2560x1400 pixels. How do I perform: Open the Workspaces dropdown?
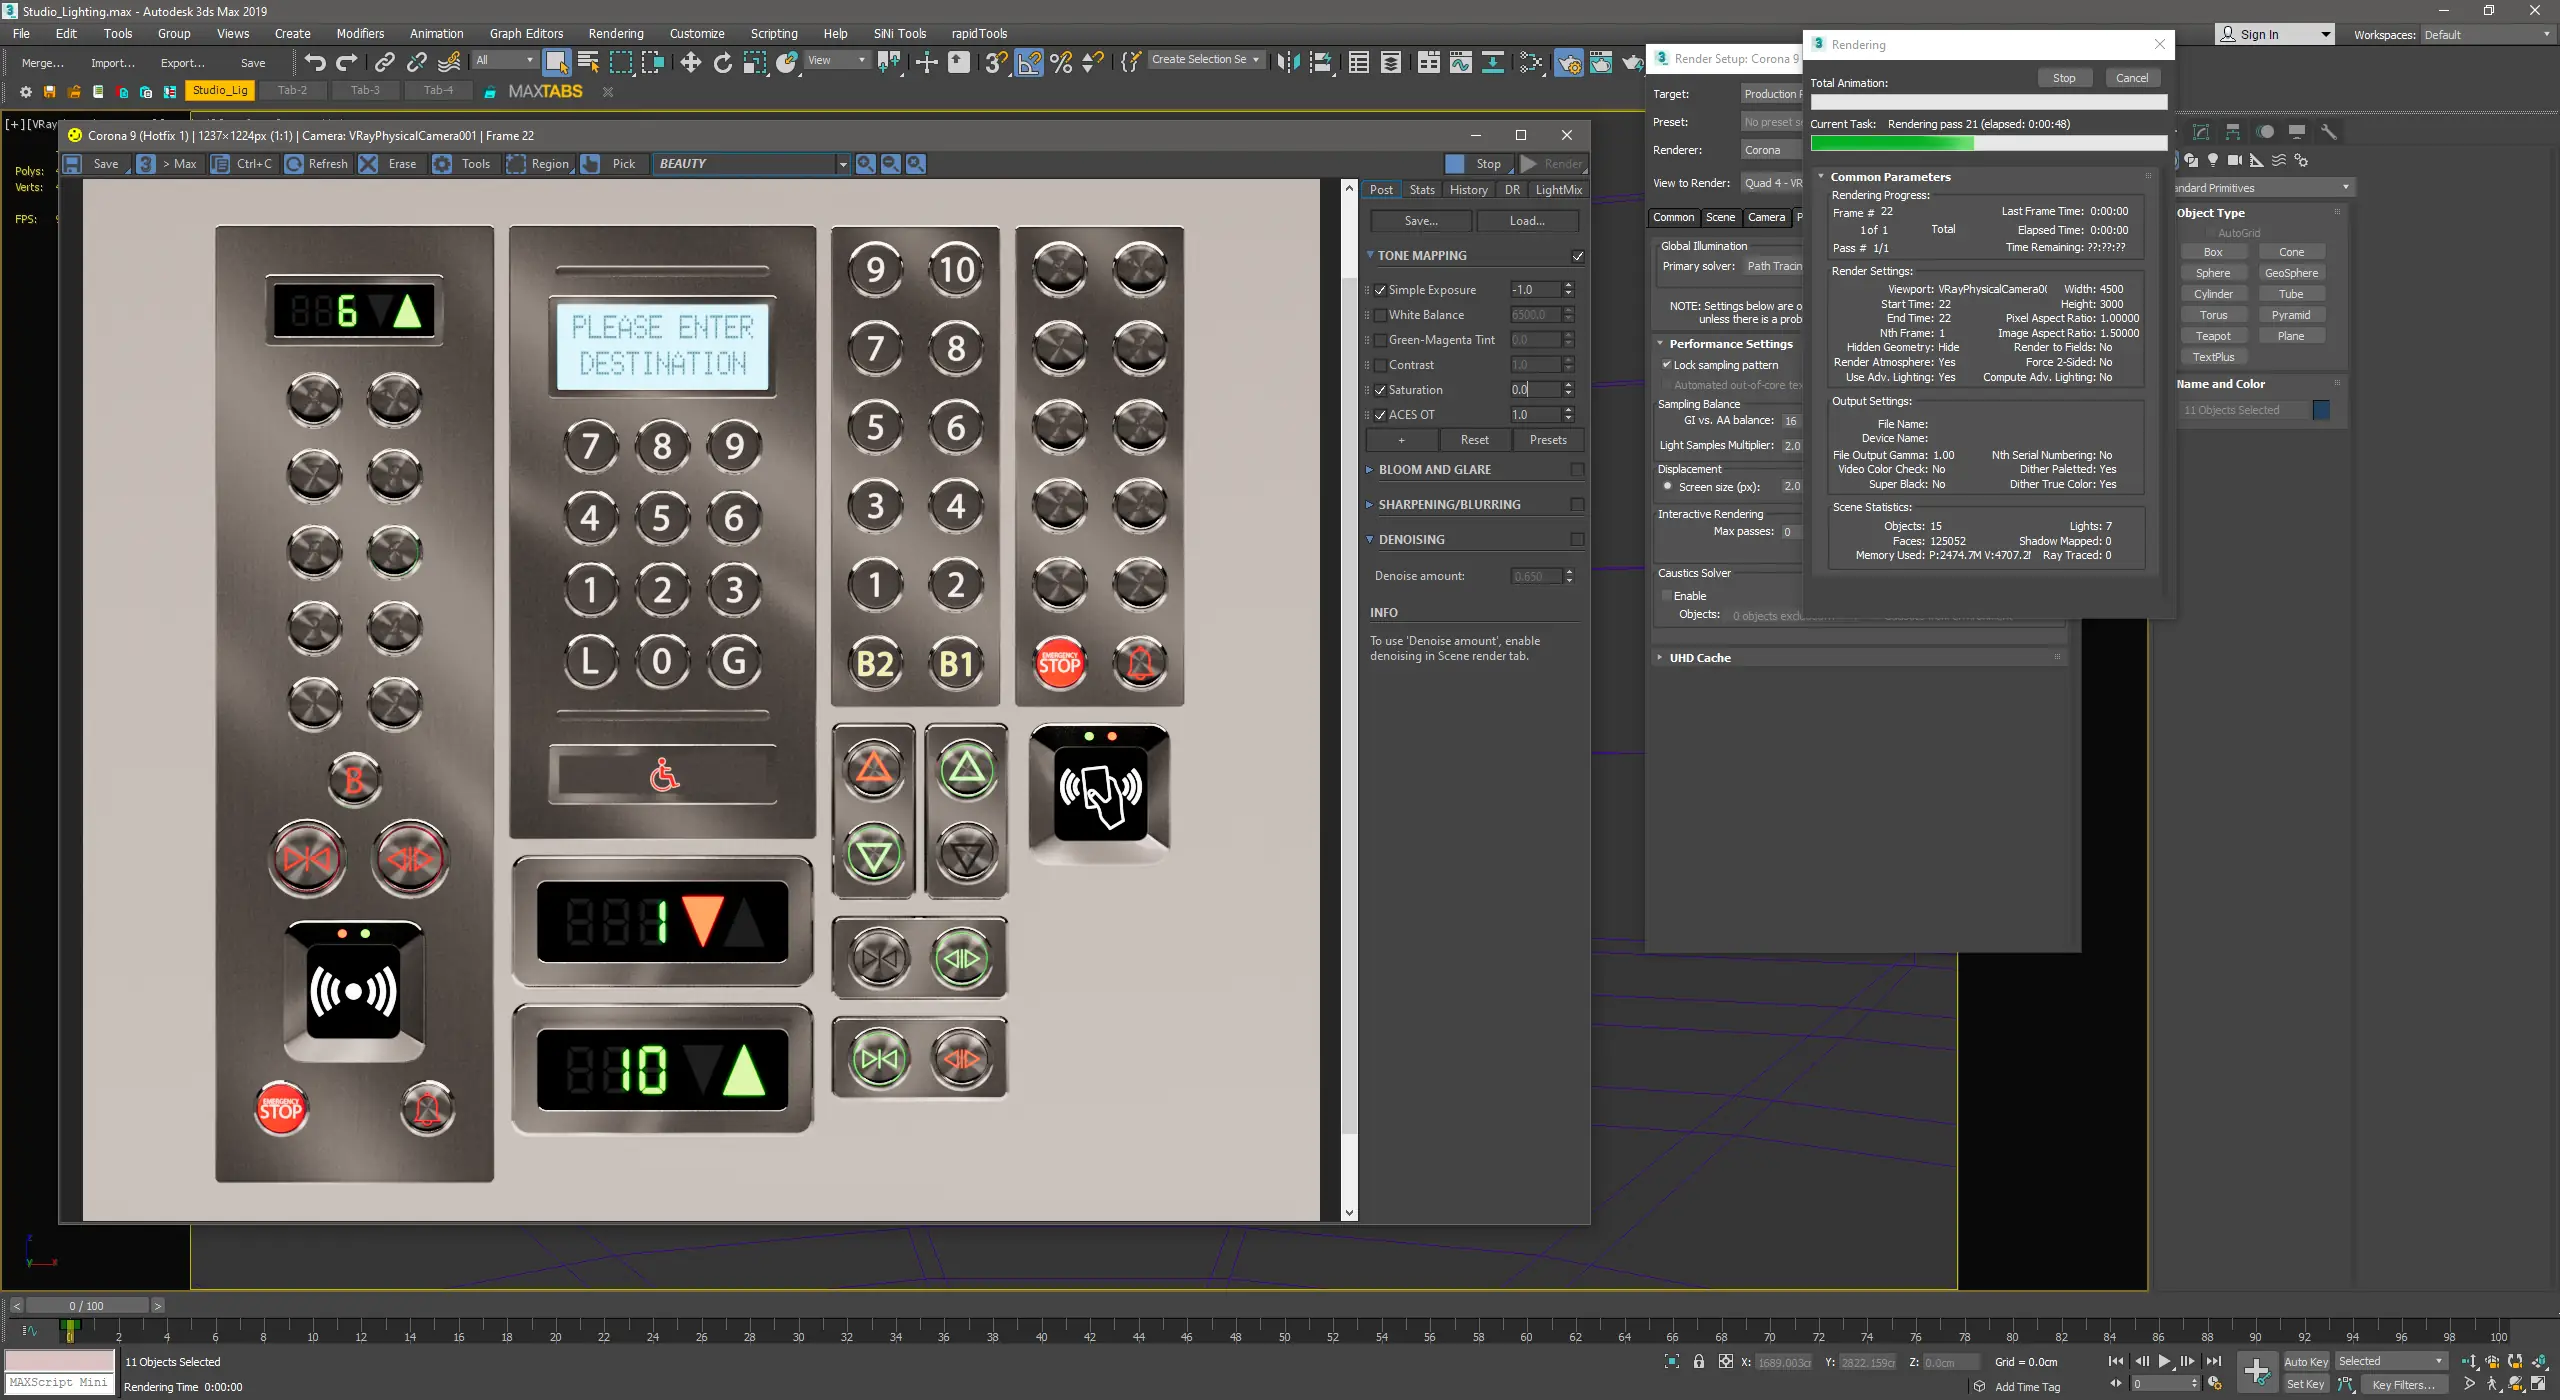point(2487,33)
